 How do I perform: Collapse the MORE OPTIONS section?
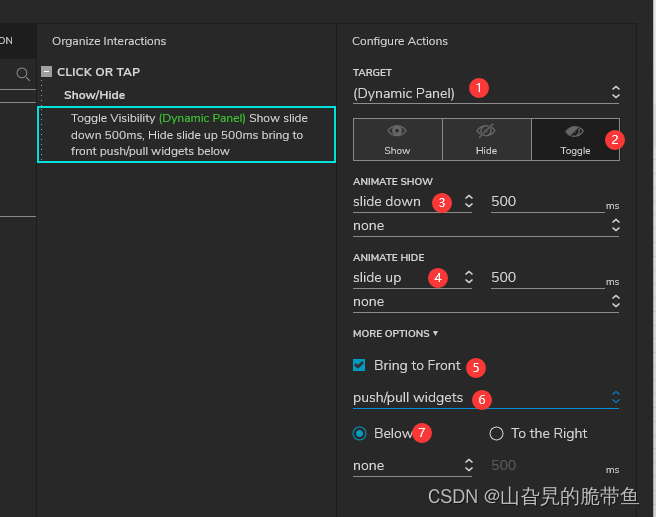click(395, 333)
